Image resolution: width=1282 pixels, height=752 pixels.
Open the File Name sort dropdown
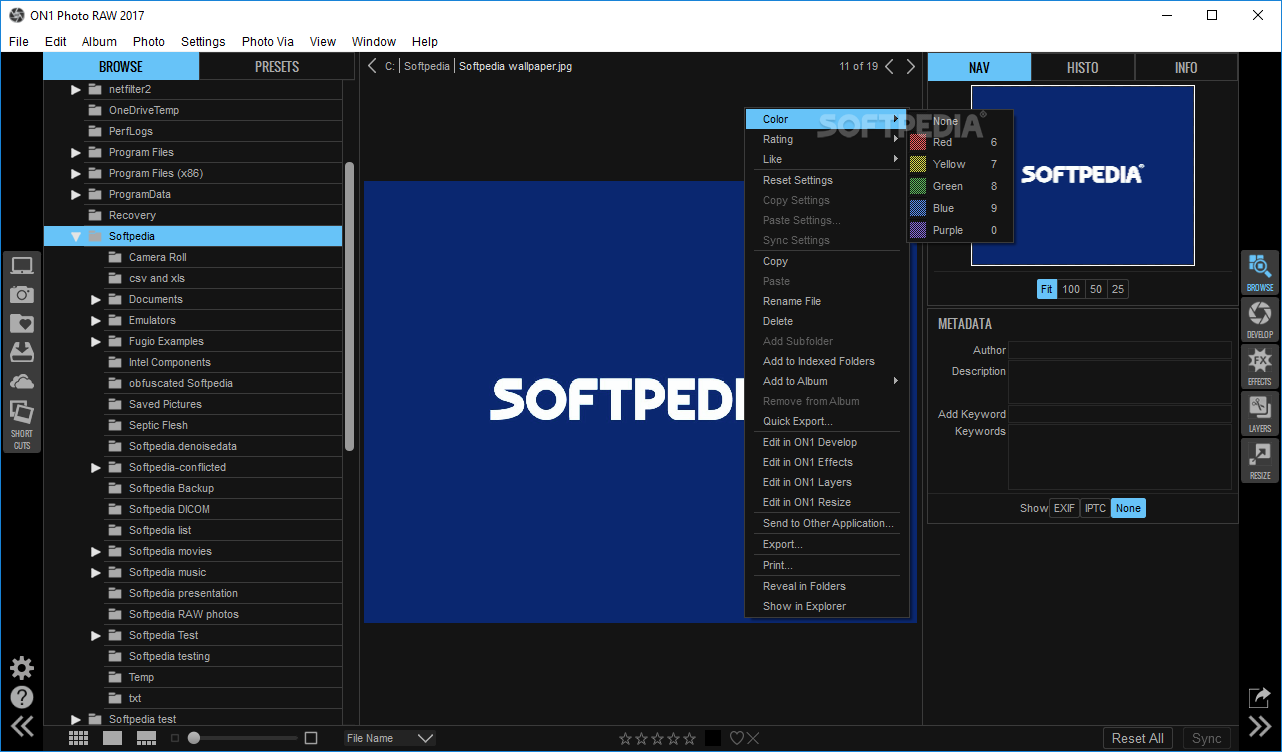389,738
